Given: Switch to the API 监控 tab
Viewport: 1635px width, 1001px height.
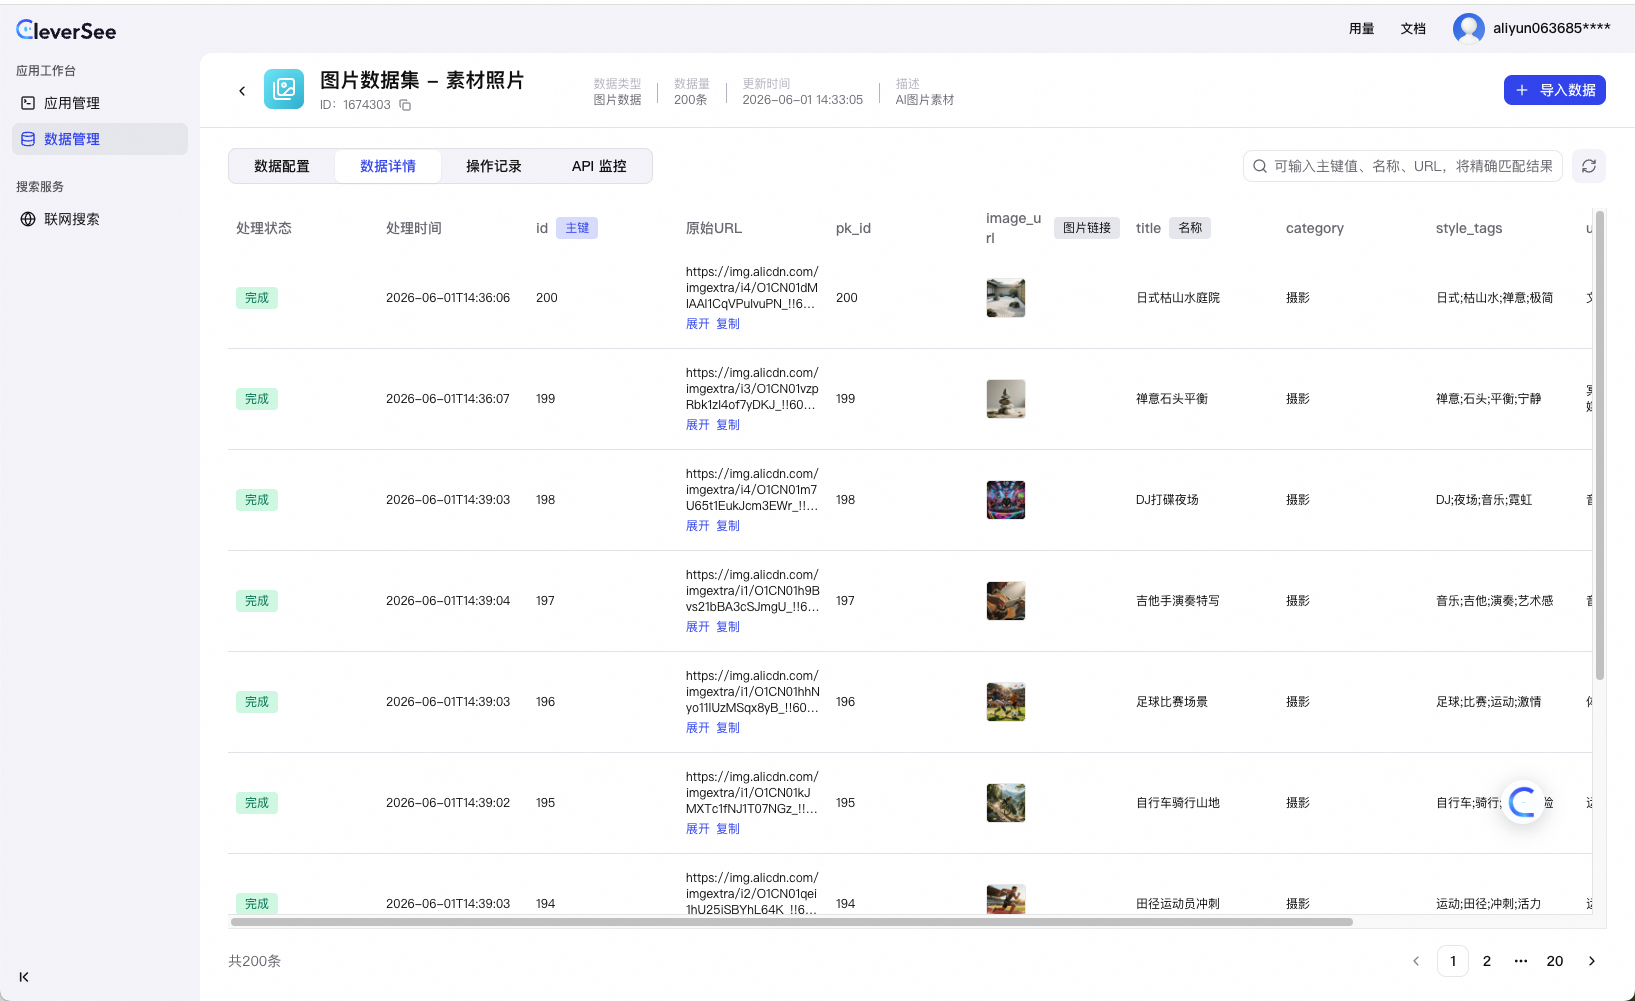Looking at the screenshot, I should [x=599, y=166].
